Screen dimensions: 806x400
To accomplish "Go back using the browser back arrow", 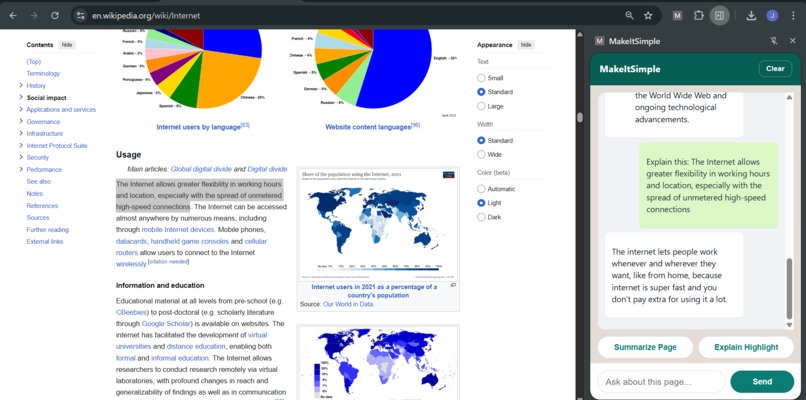I will [x=13, y=15].
